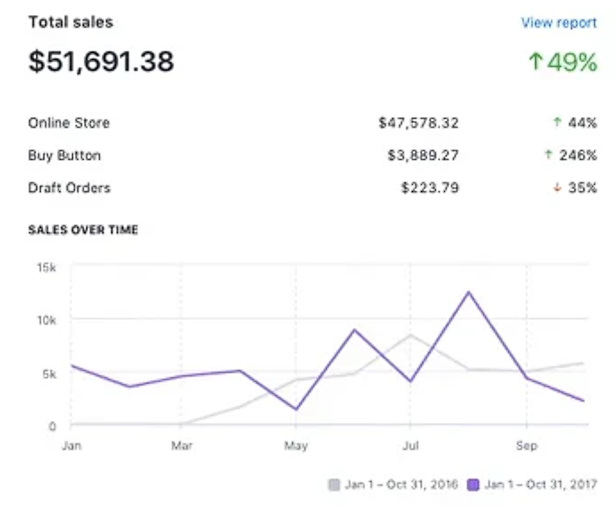Select the gray 2016 legend swatch
Viewport: 616px width, 506px height.
coord(334,485)
